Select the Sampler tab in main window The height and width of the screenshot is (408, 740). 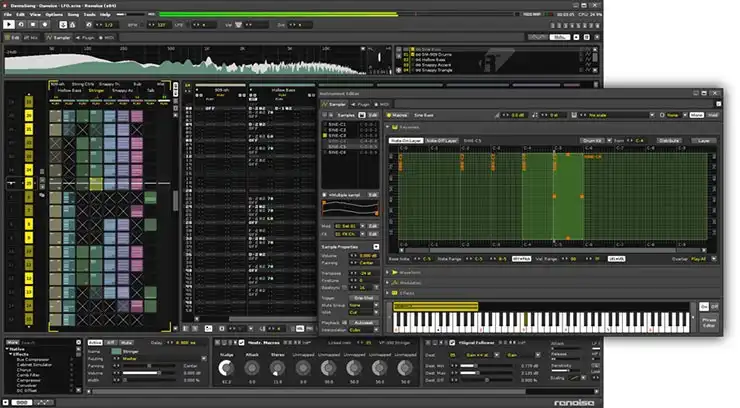coord(59,37)
